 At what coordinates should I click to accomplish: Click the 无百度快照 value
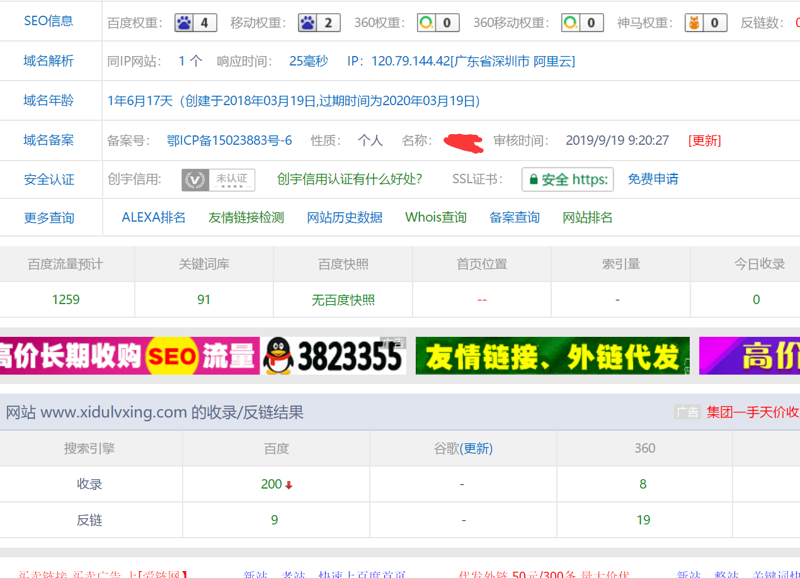point(343,299)
